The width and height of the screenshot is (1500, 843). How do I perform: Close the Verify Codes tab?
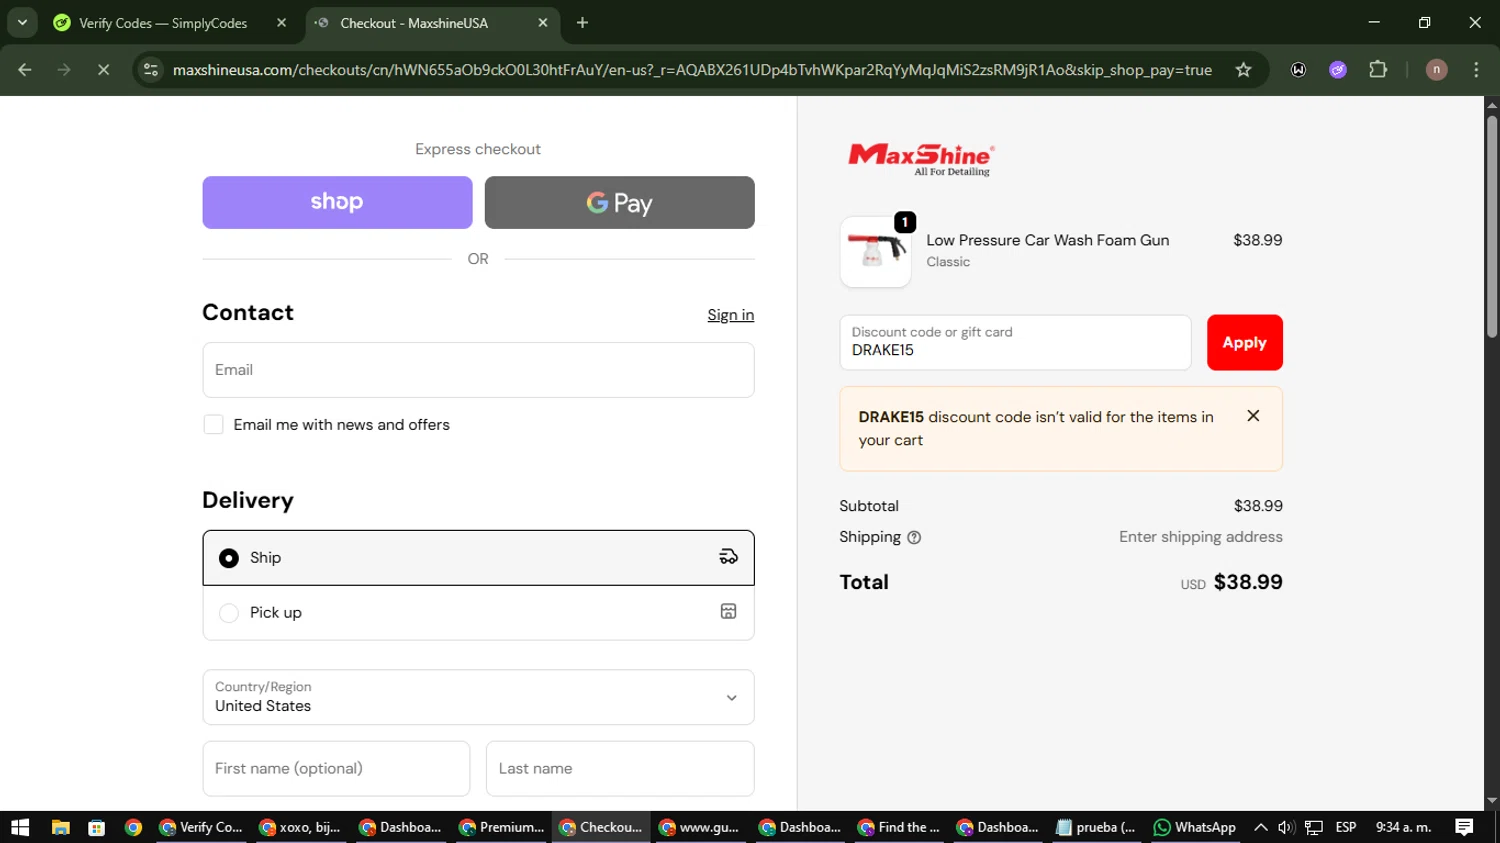(281, 22)
